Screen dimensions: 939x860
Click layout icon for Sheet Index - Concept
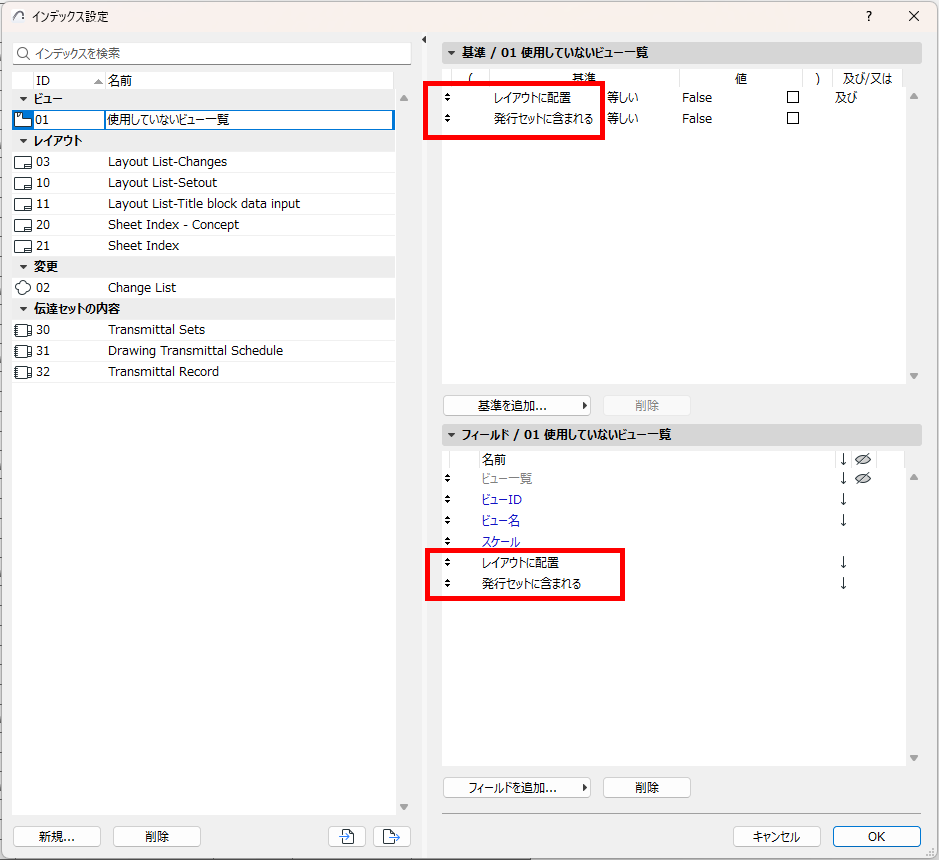click(x=23, y=225)
